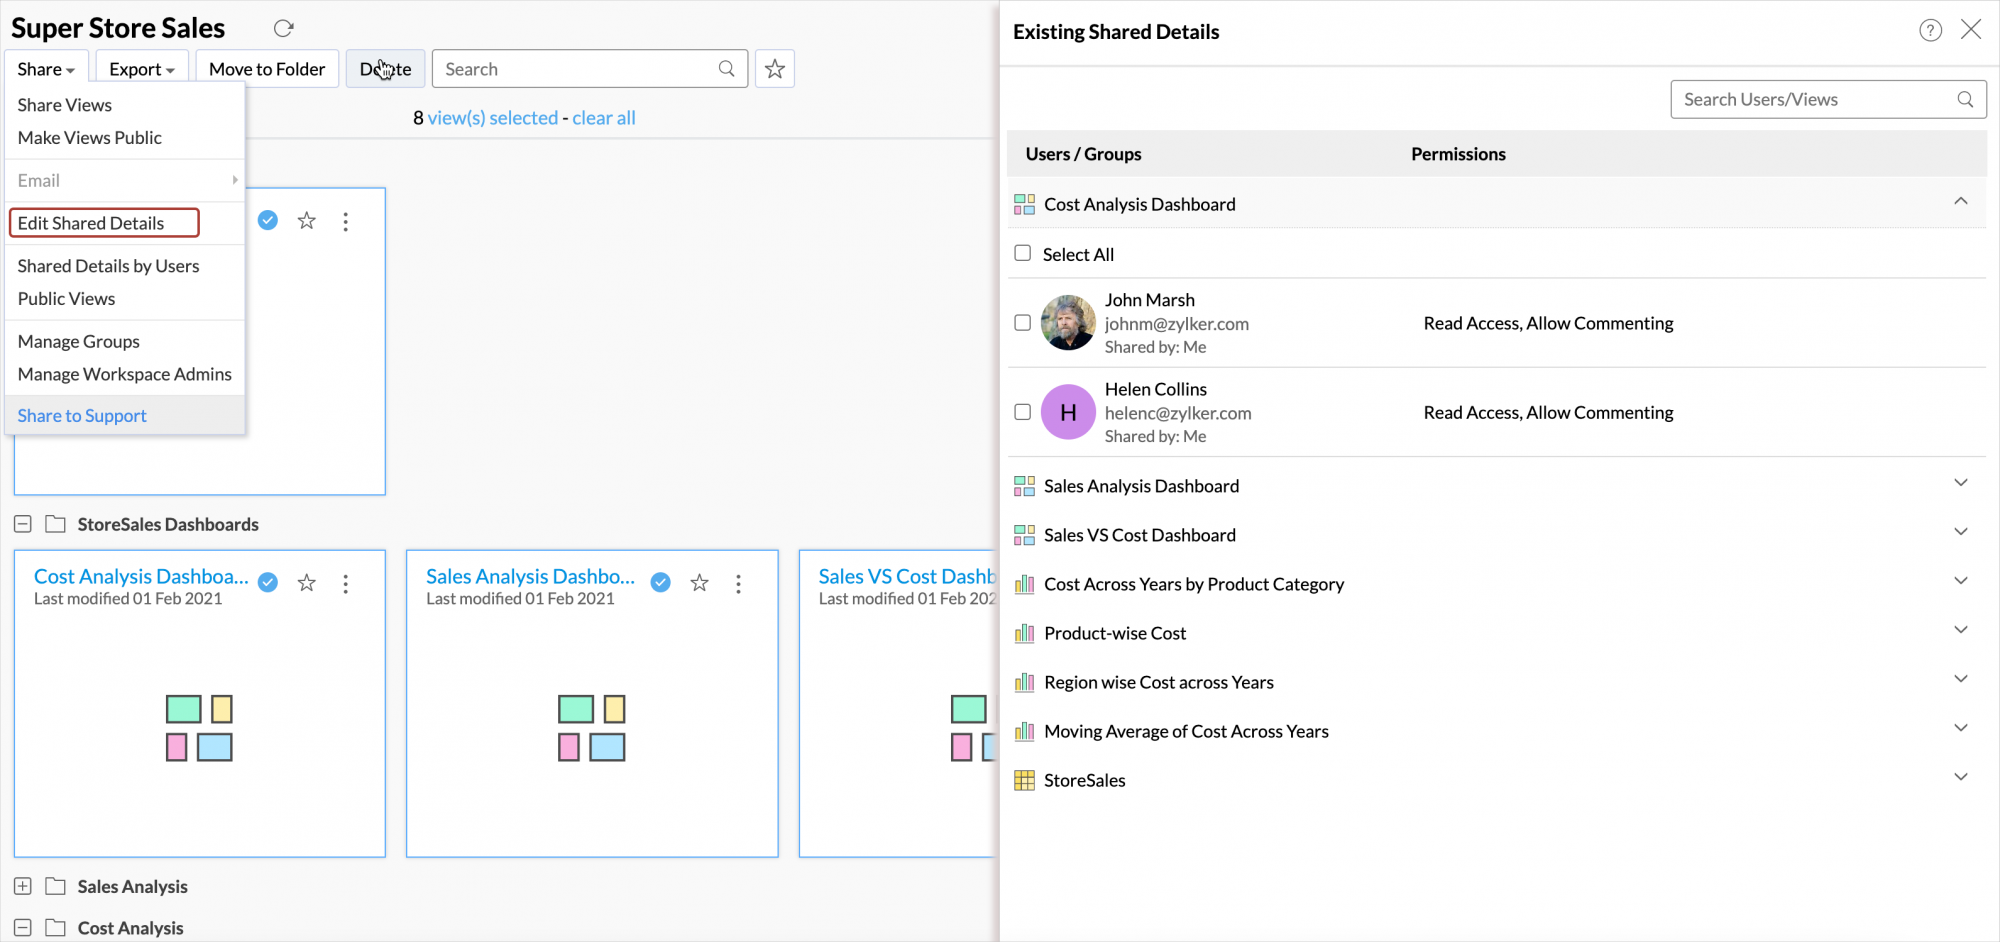Click the star icon on Sales Analysis Dashboard card
Image resolution: width=2000 pixels, height=942 pixels.
[x=699, y=583]
